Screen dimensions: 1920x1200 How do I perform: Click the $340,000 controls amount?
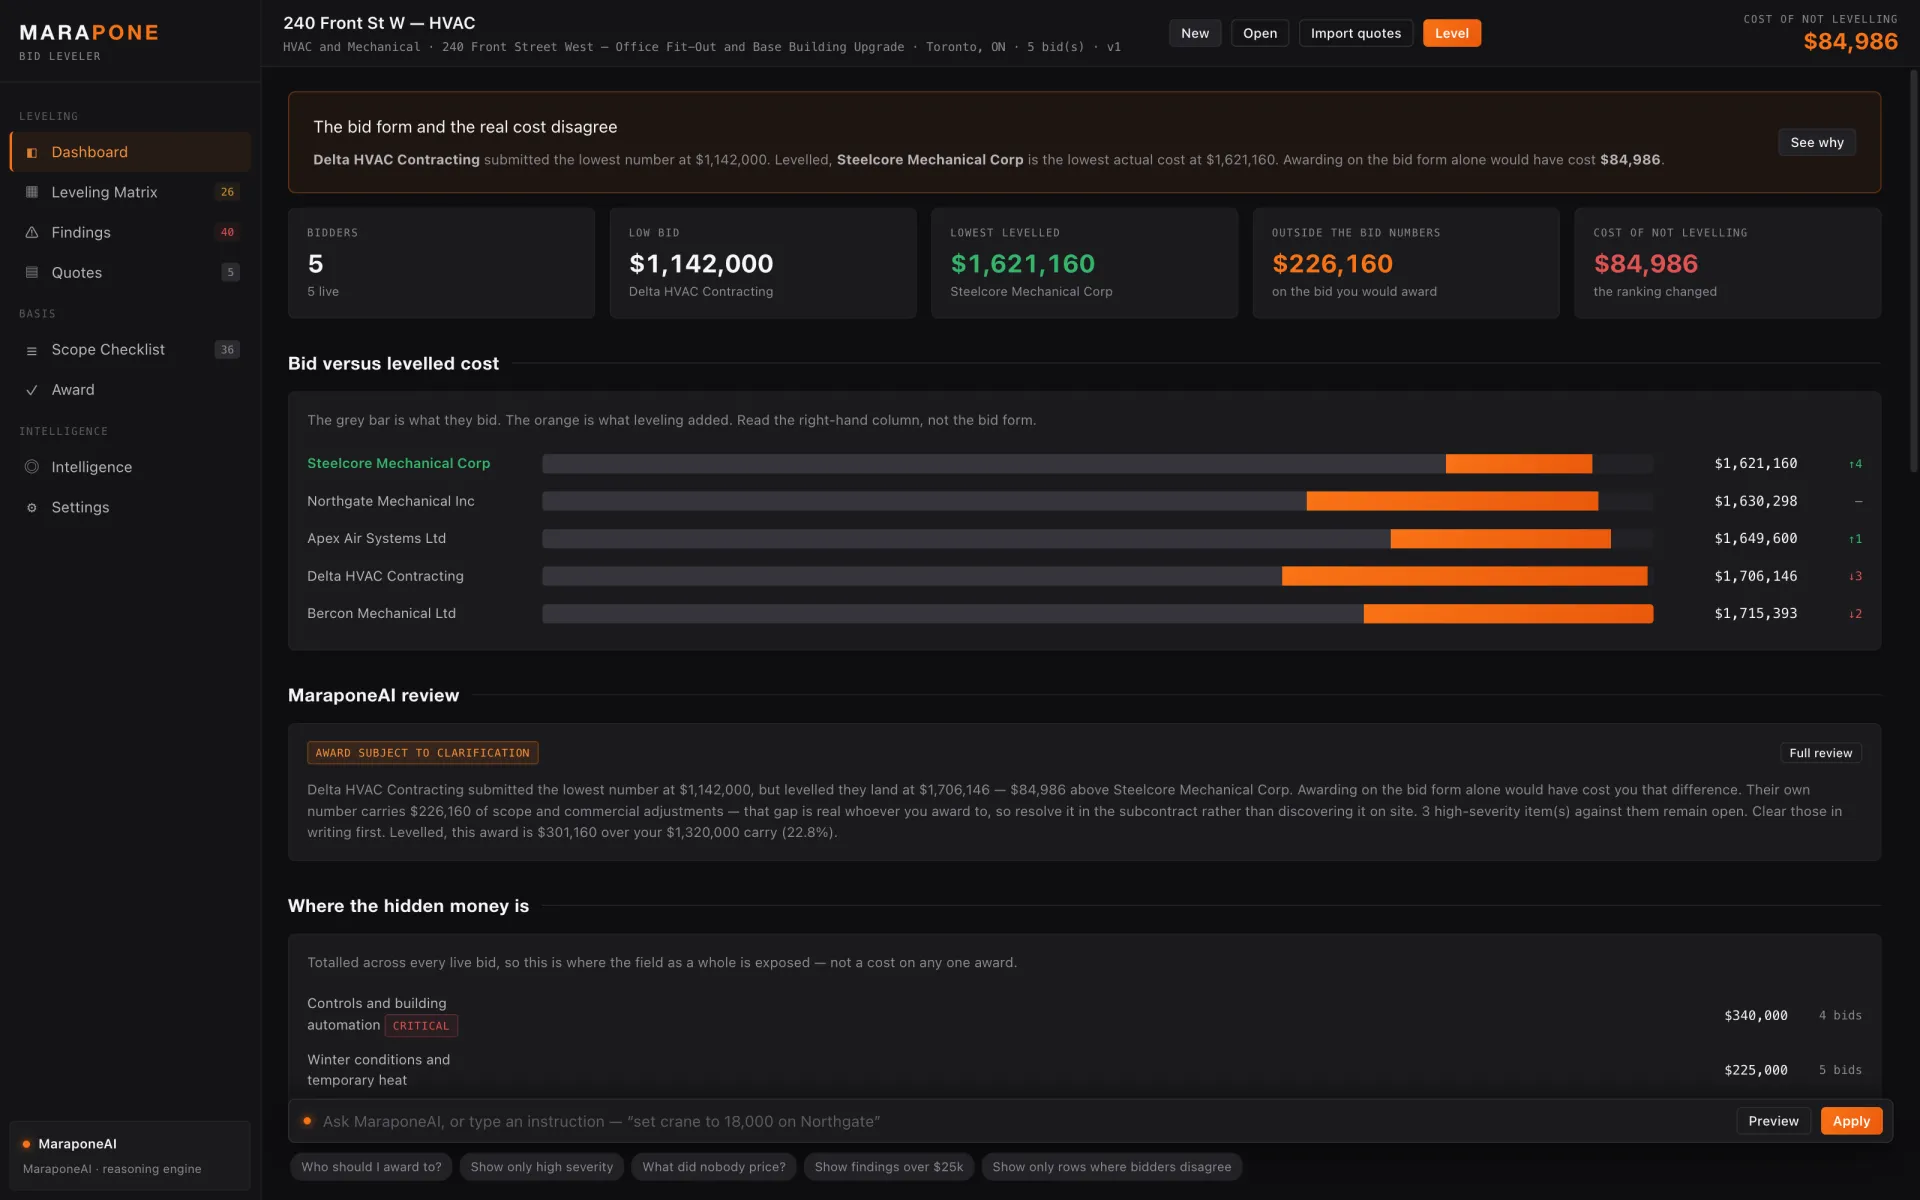click(x=1756, y=1016)
